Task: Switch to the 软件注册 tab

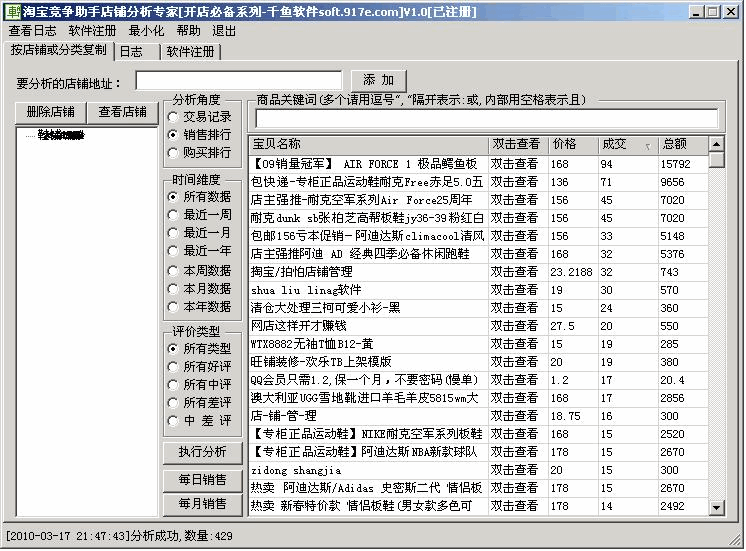Action: [192, 51]
